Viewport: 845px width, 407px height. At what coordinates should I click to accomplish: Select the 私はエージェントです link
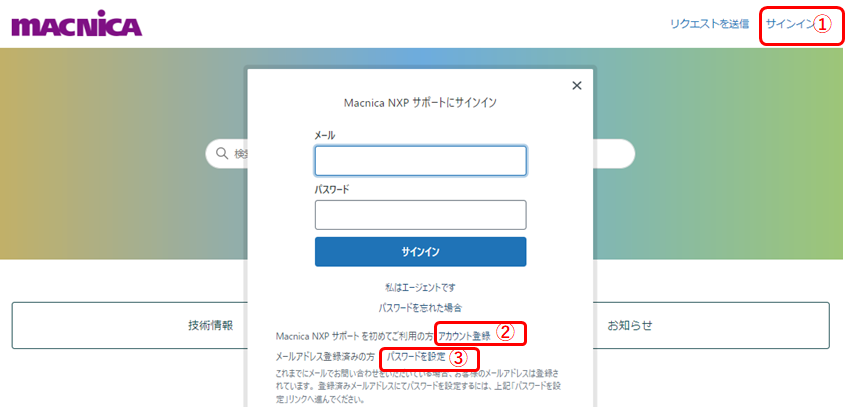coord(420,287)
